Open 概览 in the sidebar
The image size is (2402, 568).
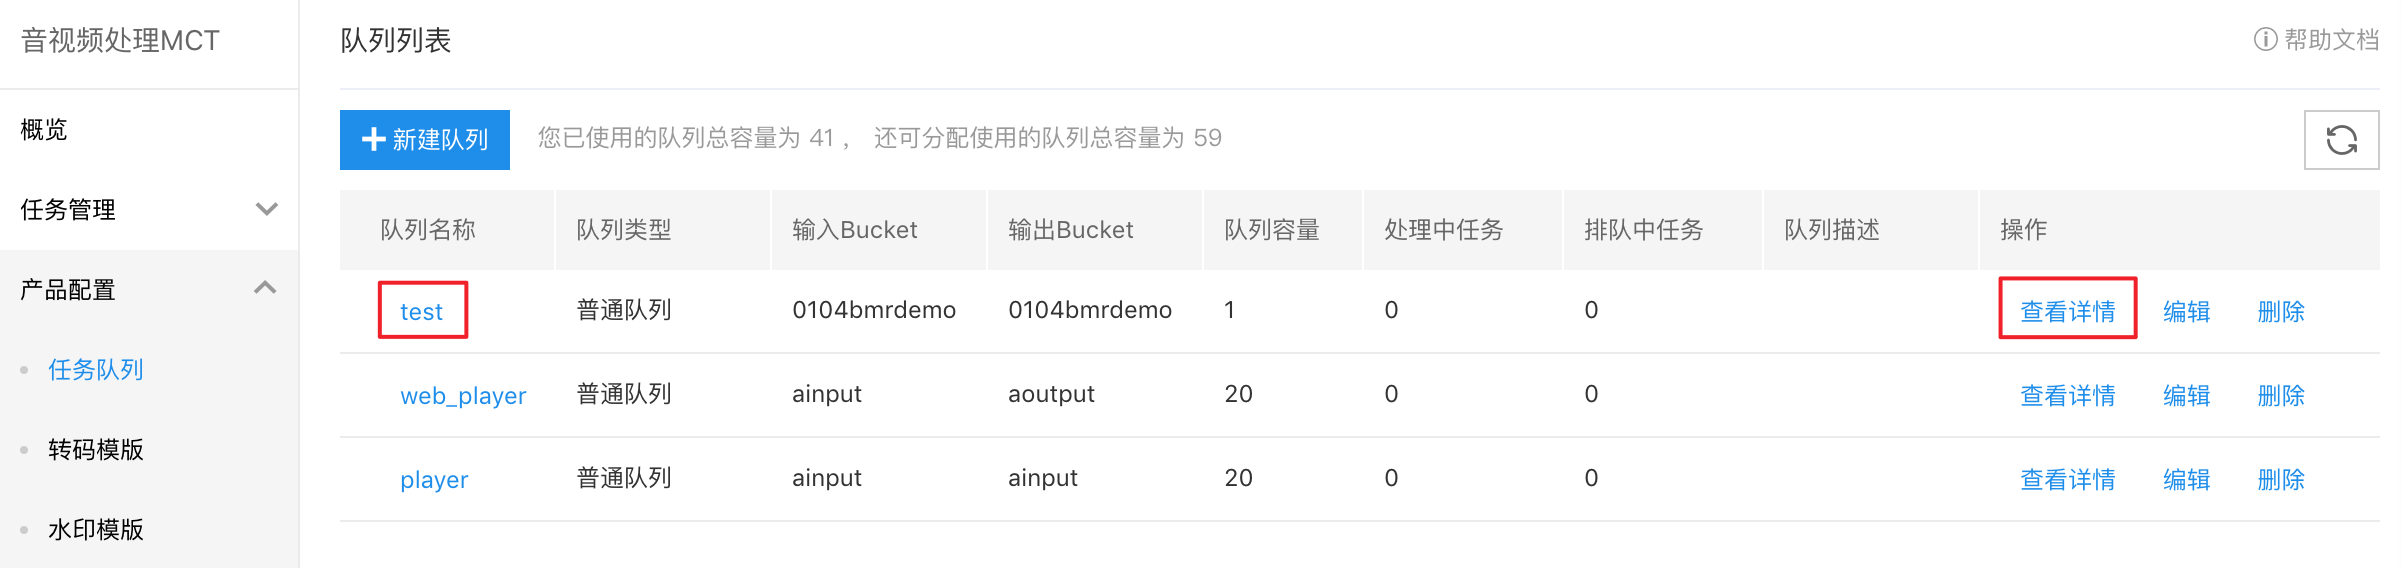(44, 129)
